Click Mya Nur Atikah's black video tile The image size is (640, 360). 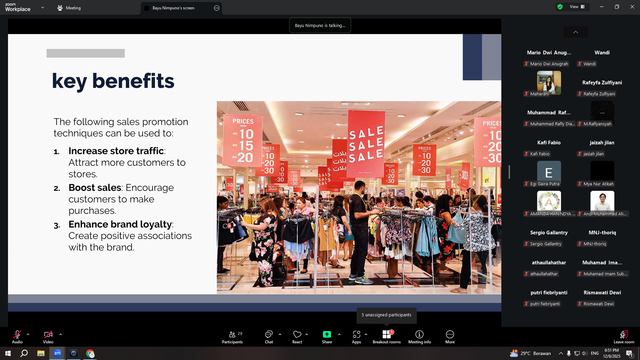[x=602, y=173]
